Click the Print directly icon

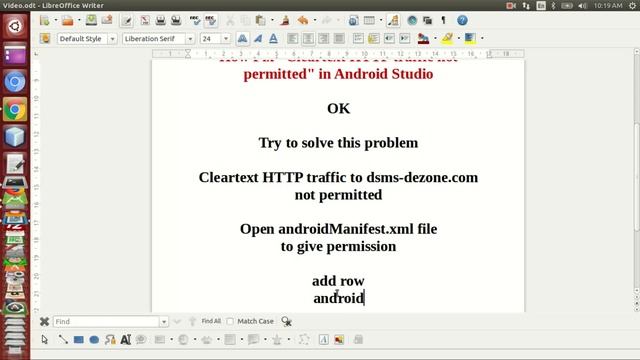(x=160, y=20)
